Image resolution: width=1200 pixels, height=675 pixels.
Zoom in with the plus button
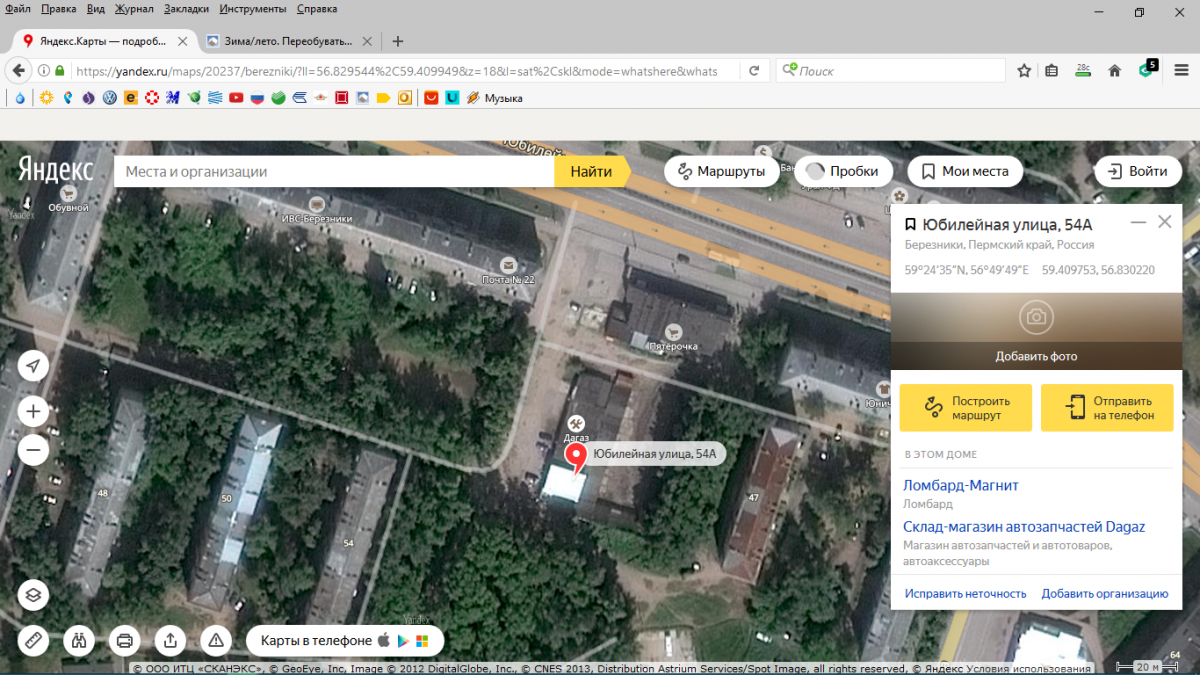click(33, 411)
